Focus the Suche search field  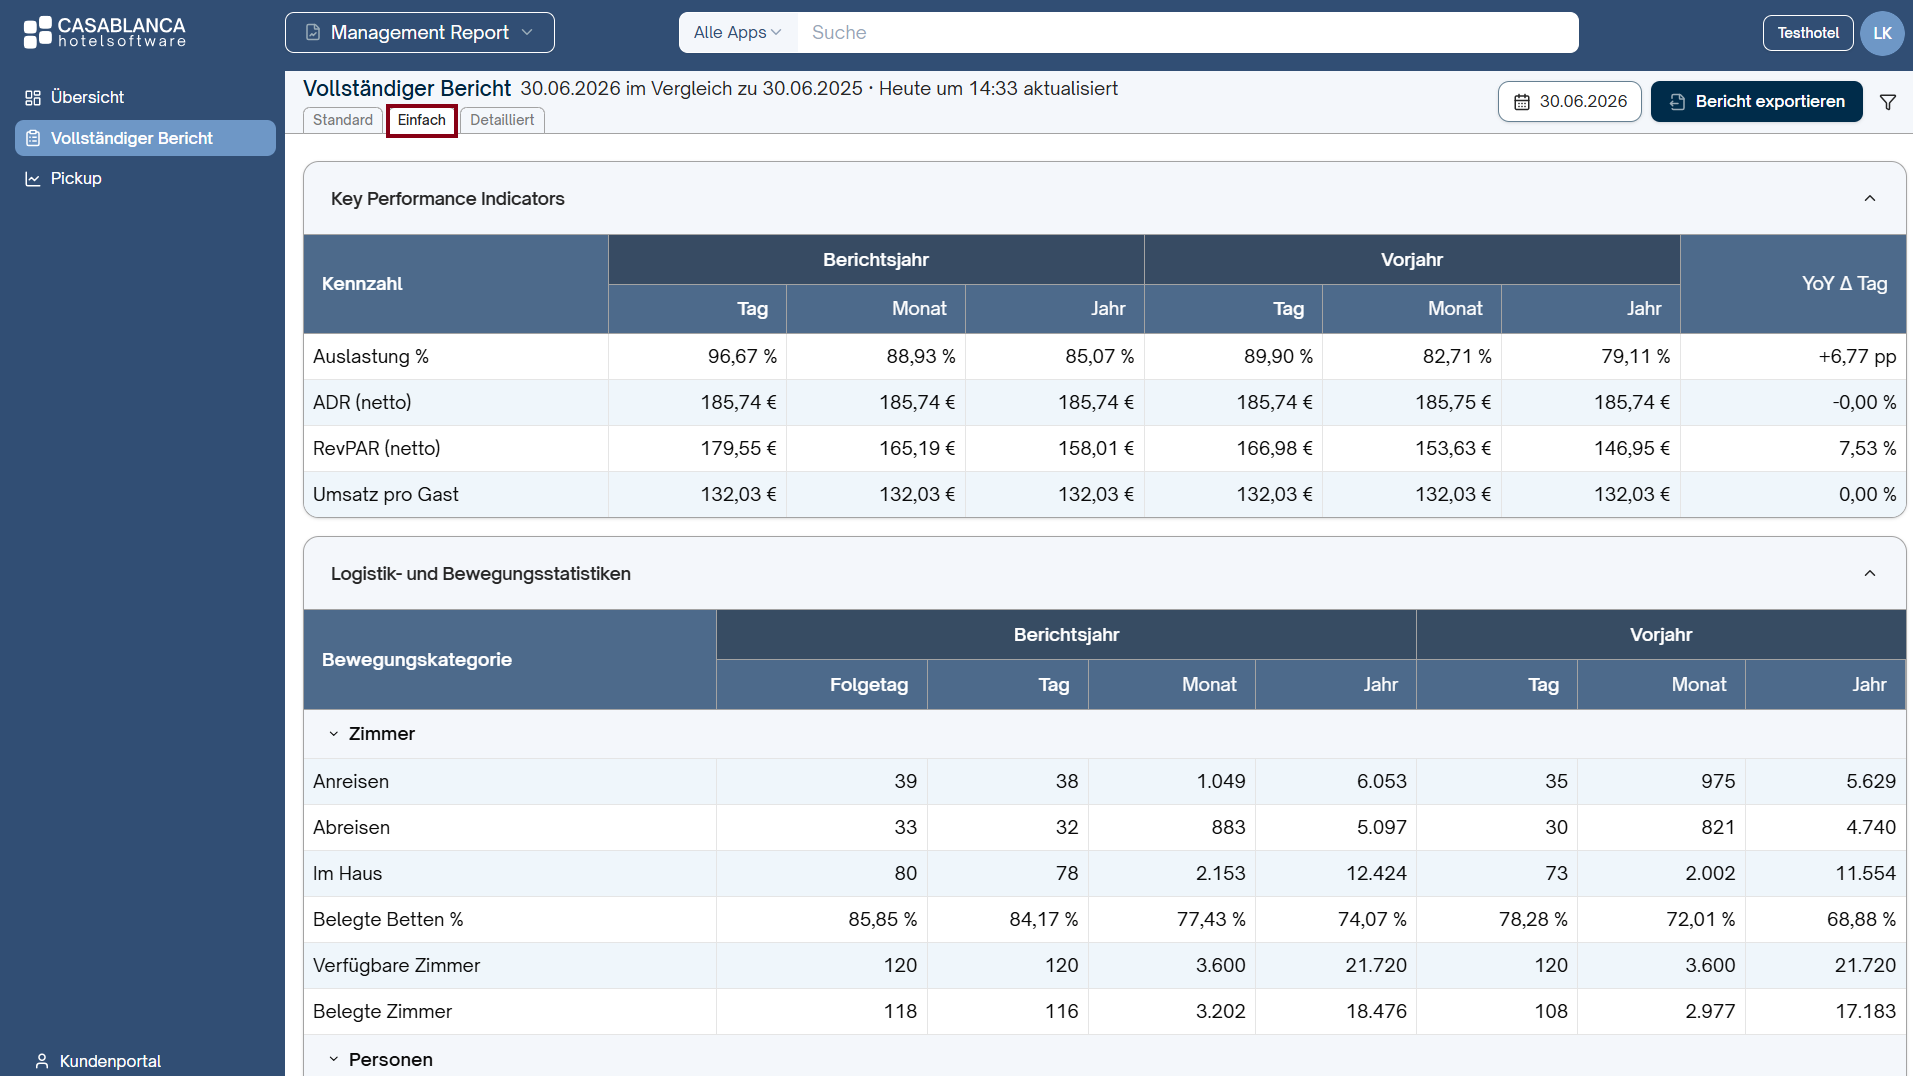[1188, 33]
